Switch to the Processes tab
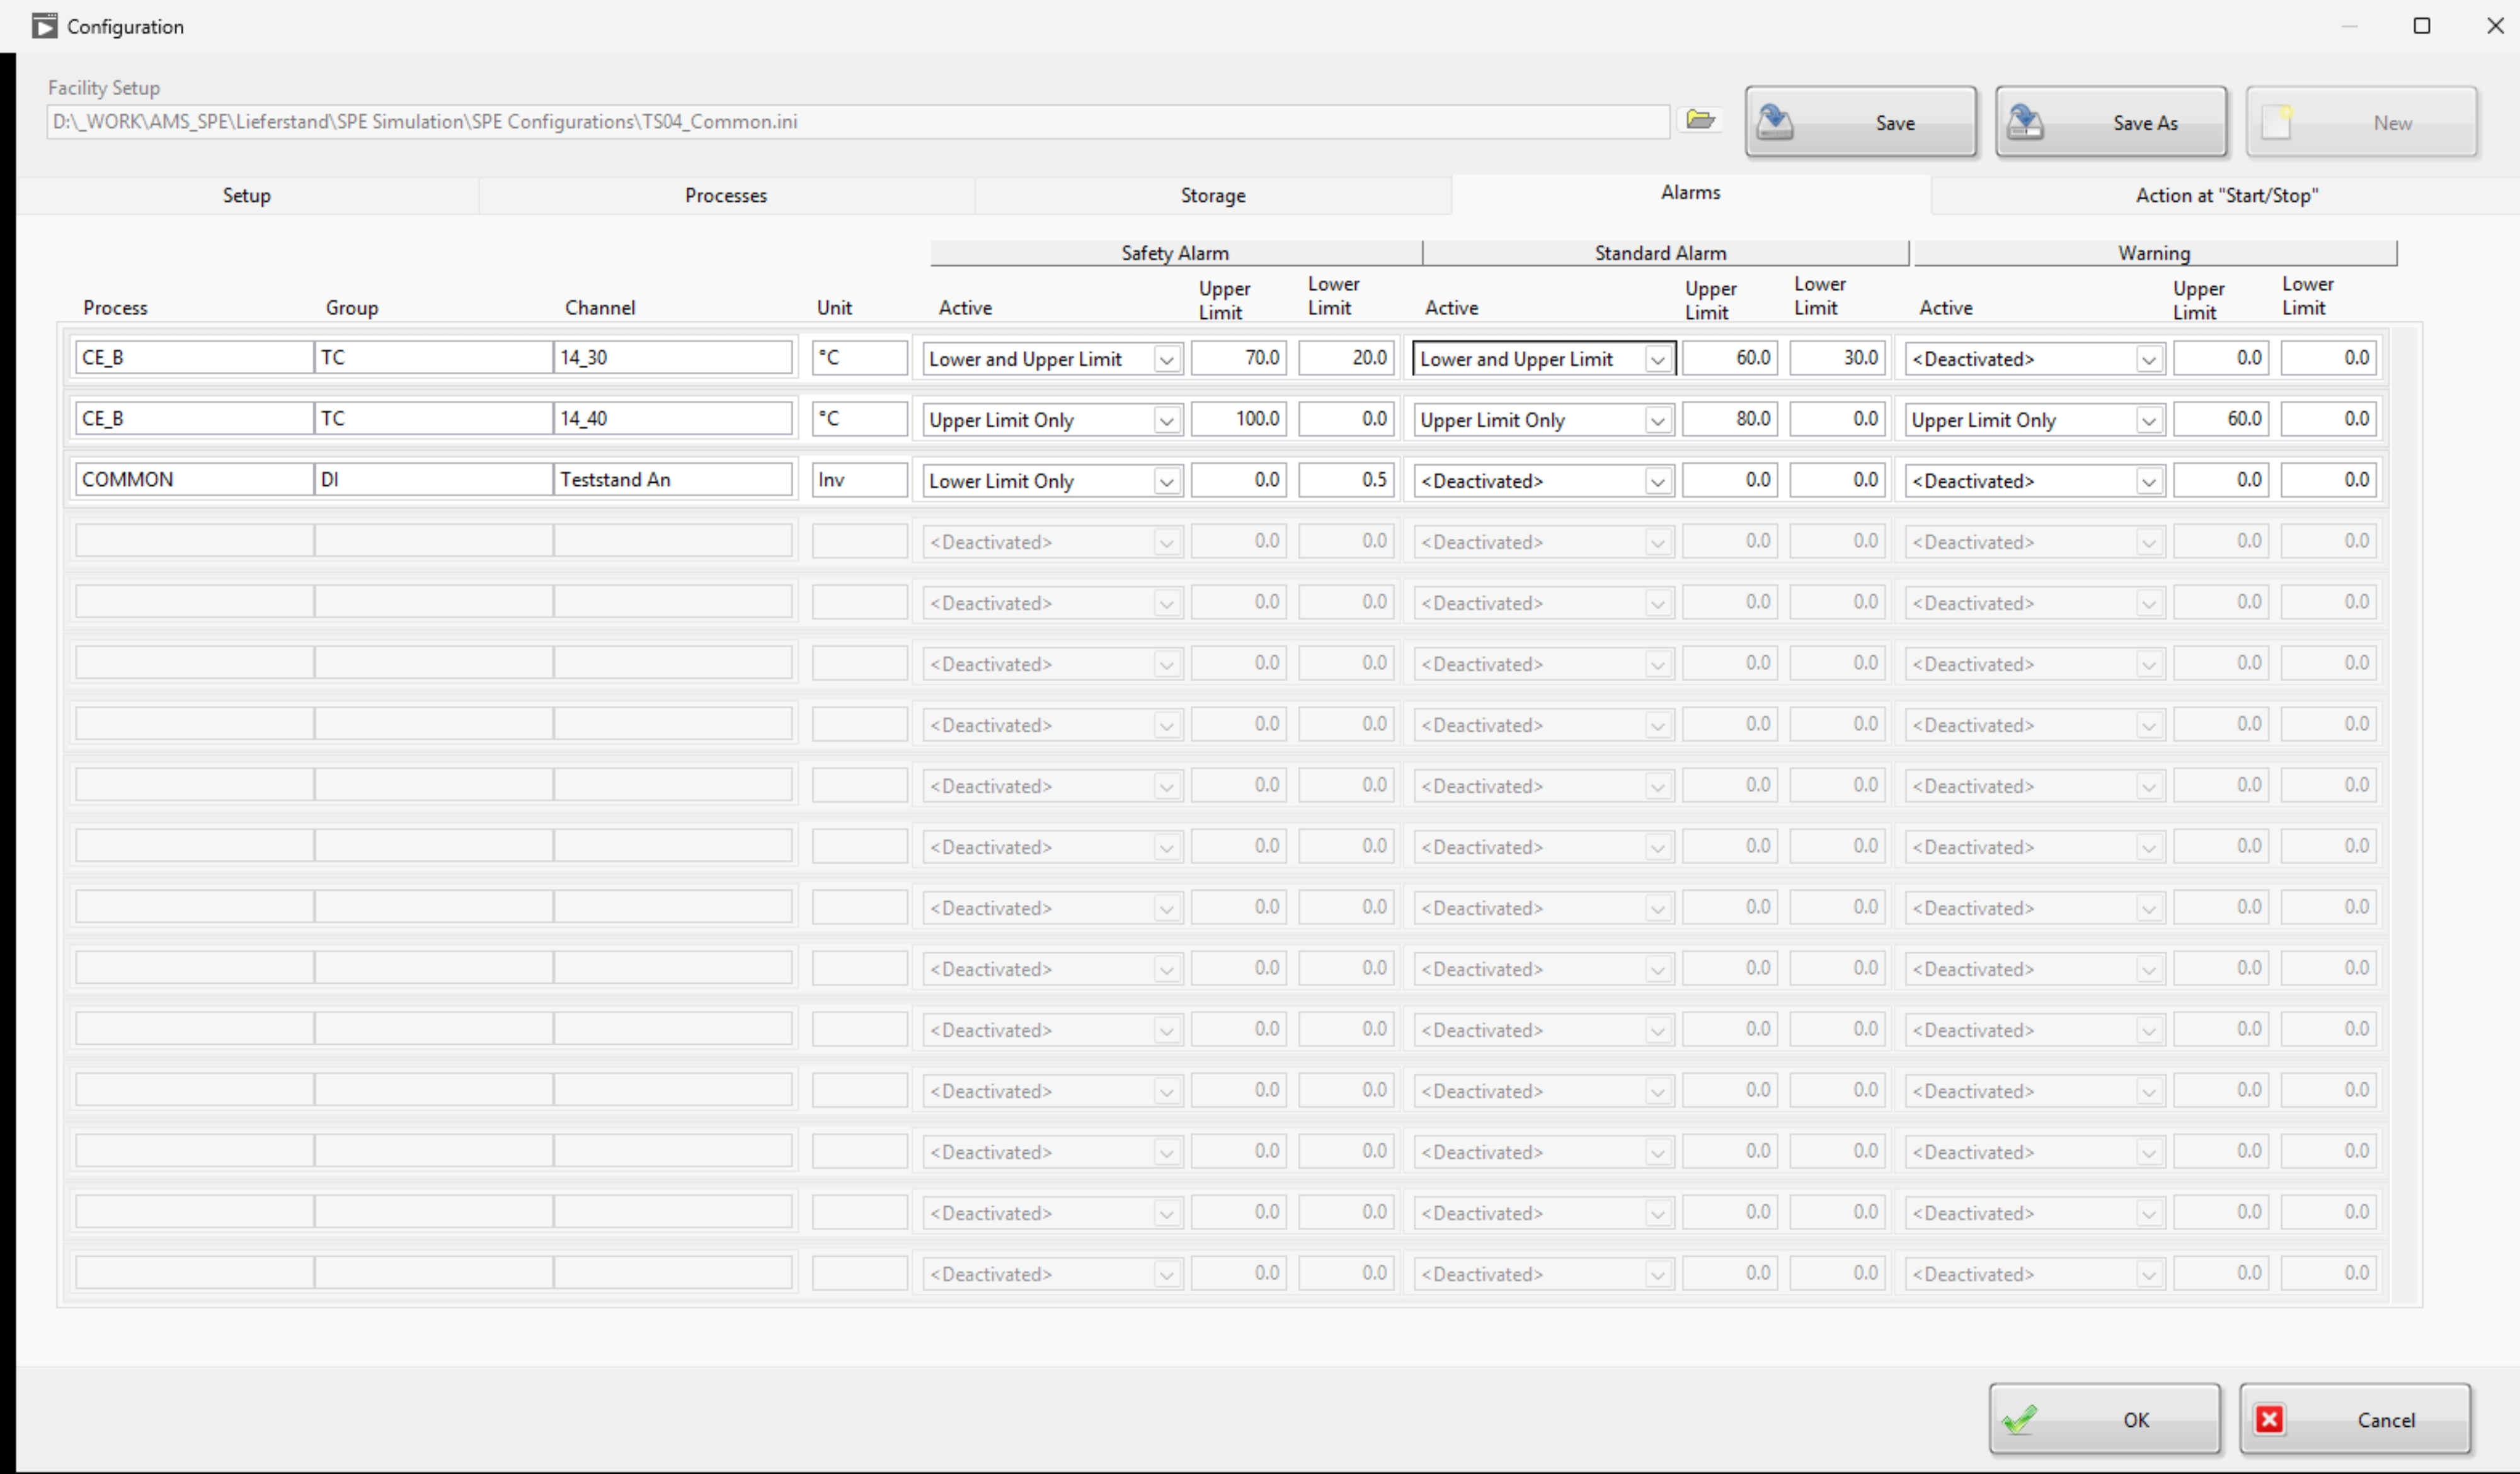This screenshot has width=2520, height=1474. click(725, 195)
